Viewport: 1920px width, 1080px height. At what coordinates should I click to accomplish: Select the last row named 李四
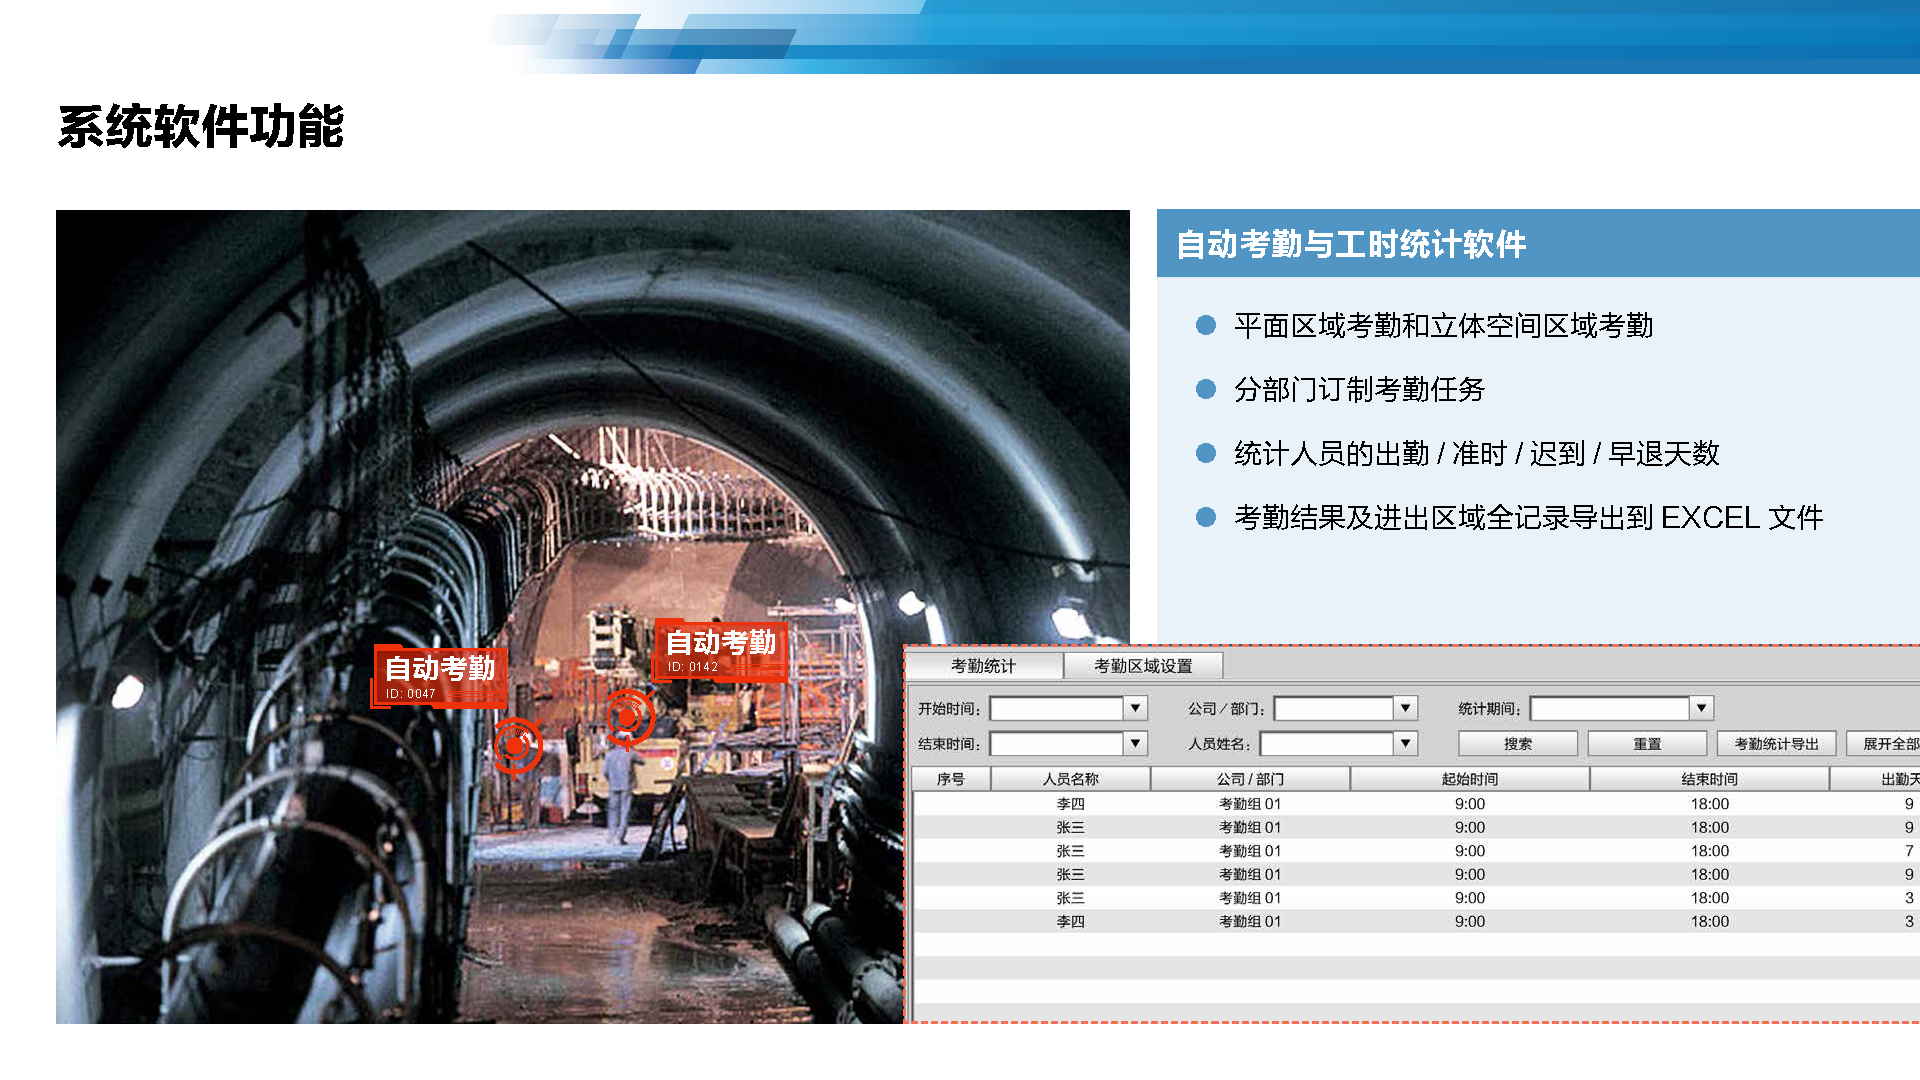(x=1416, y=922)
